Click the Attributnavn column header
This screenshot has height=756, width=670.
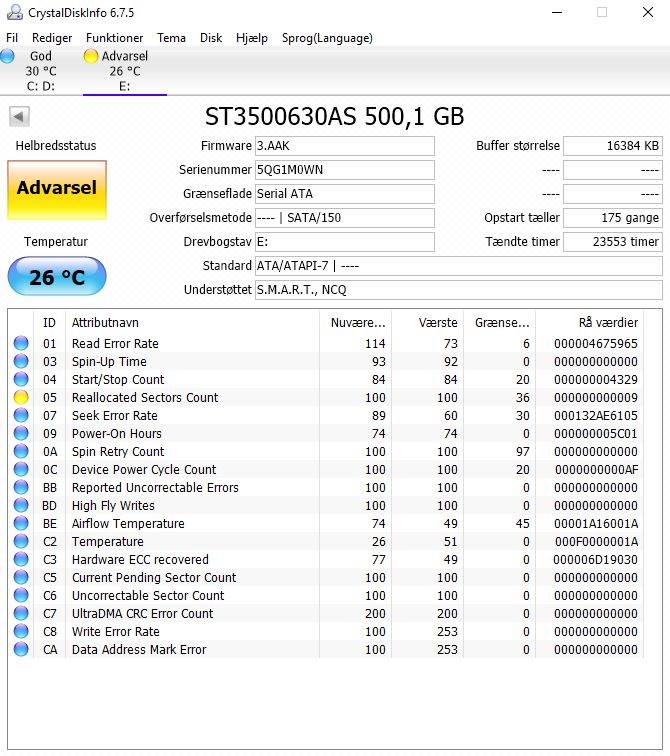coord(192,323)
